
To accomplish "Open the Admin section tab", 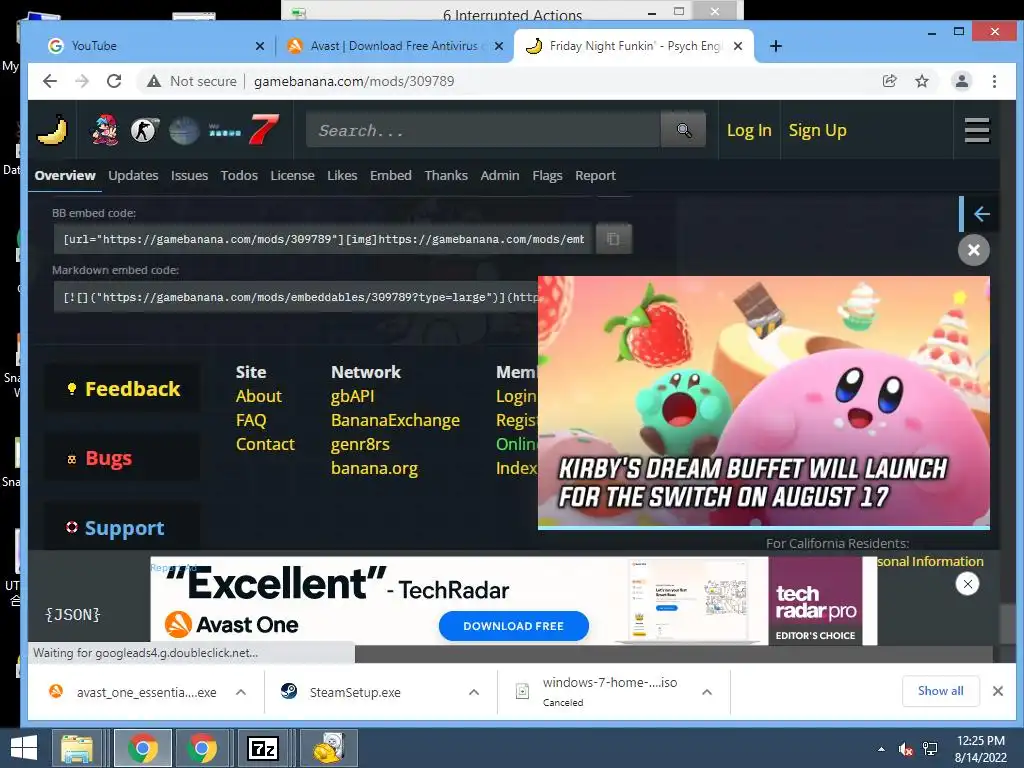I will point(500,175).
